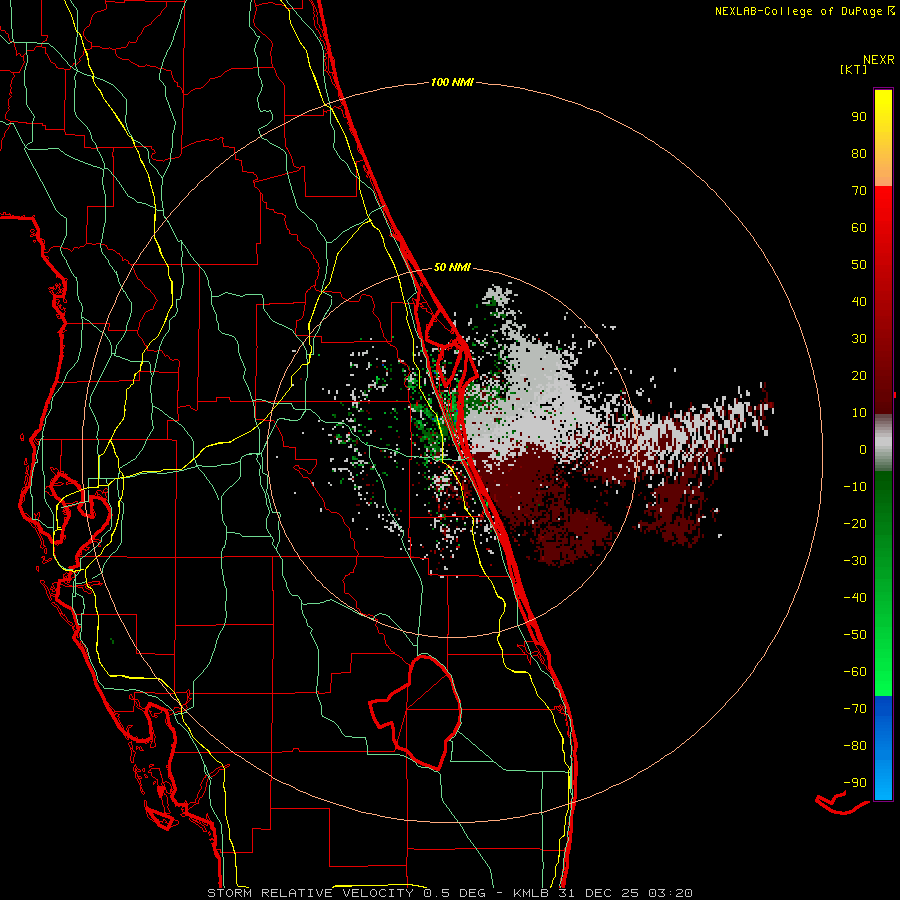Click the 70 knot legend value
The image size is (900, 900).
859,191
